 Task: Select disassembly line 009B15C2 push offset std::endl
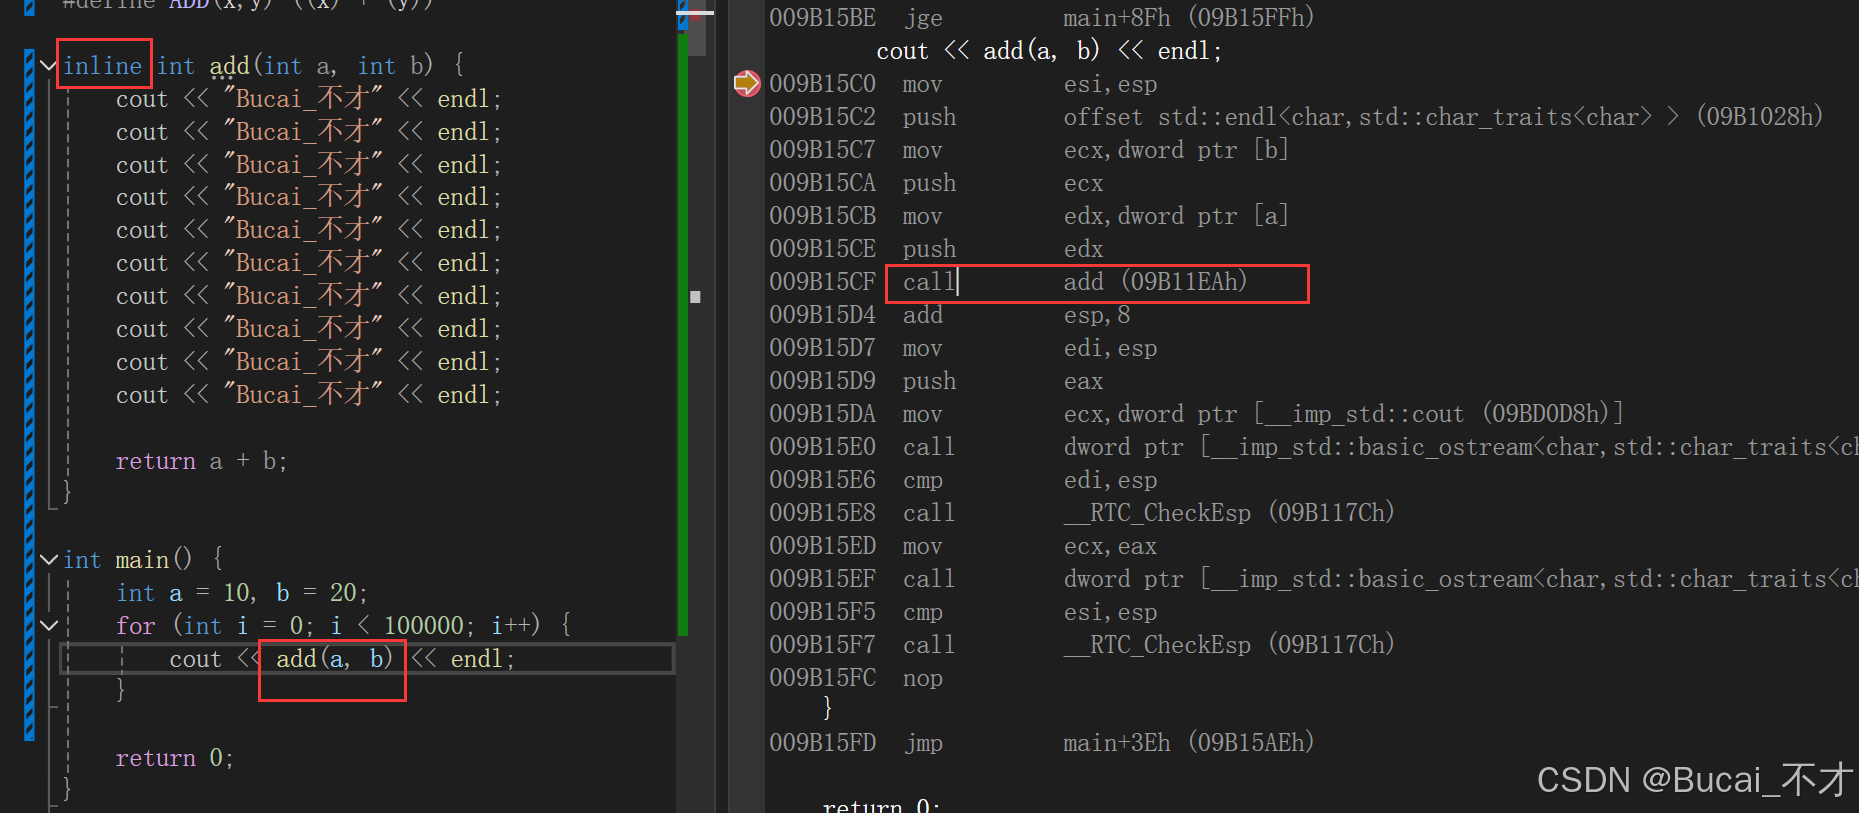click(x=1295, y=117)
